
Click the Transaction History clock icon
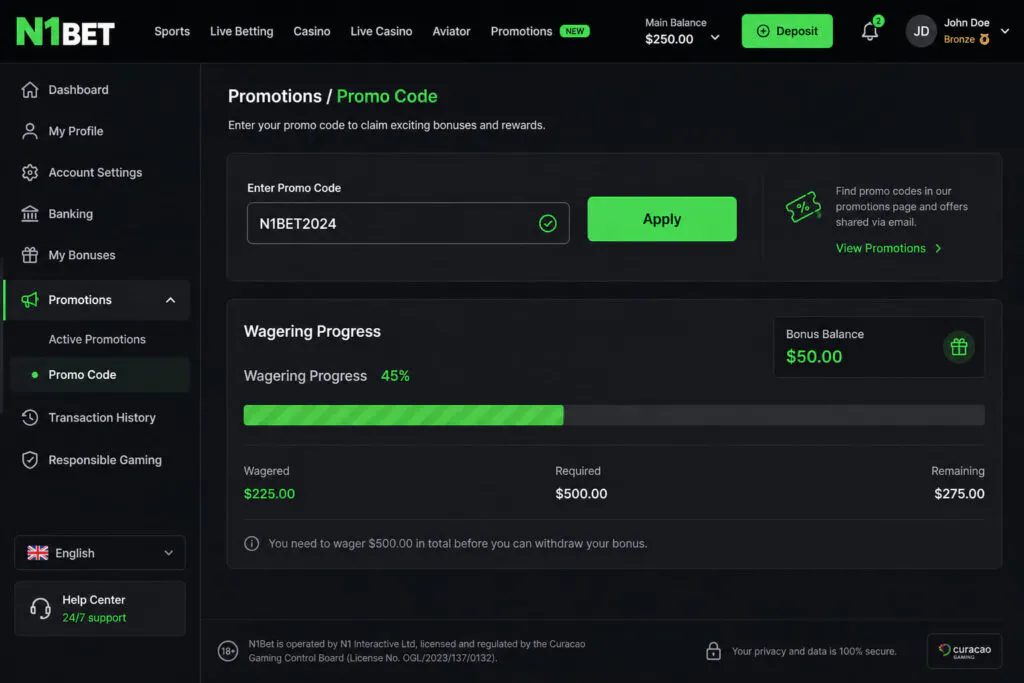pos(30,417)
